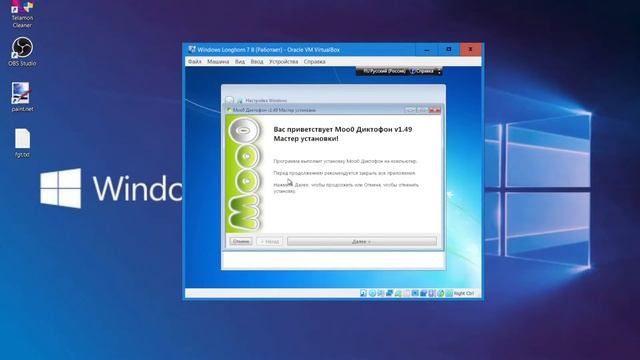Open the Справка menu in VirtualBox menu bar
This screenshot has width=640, height=360.
click(x=314, y=62)
